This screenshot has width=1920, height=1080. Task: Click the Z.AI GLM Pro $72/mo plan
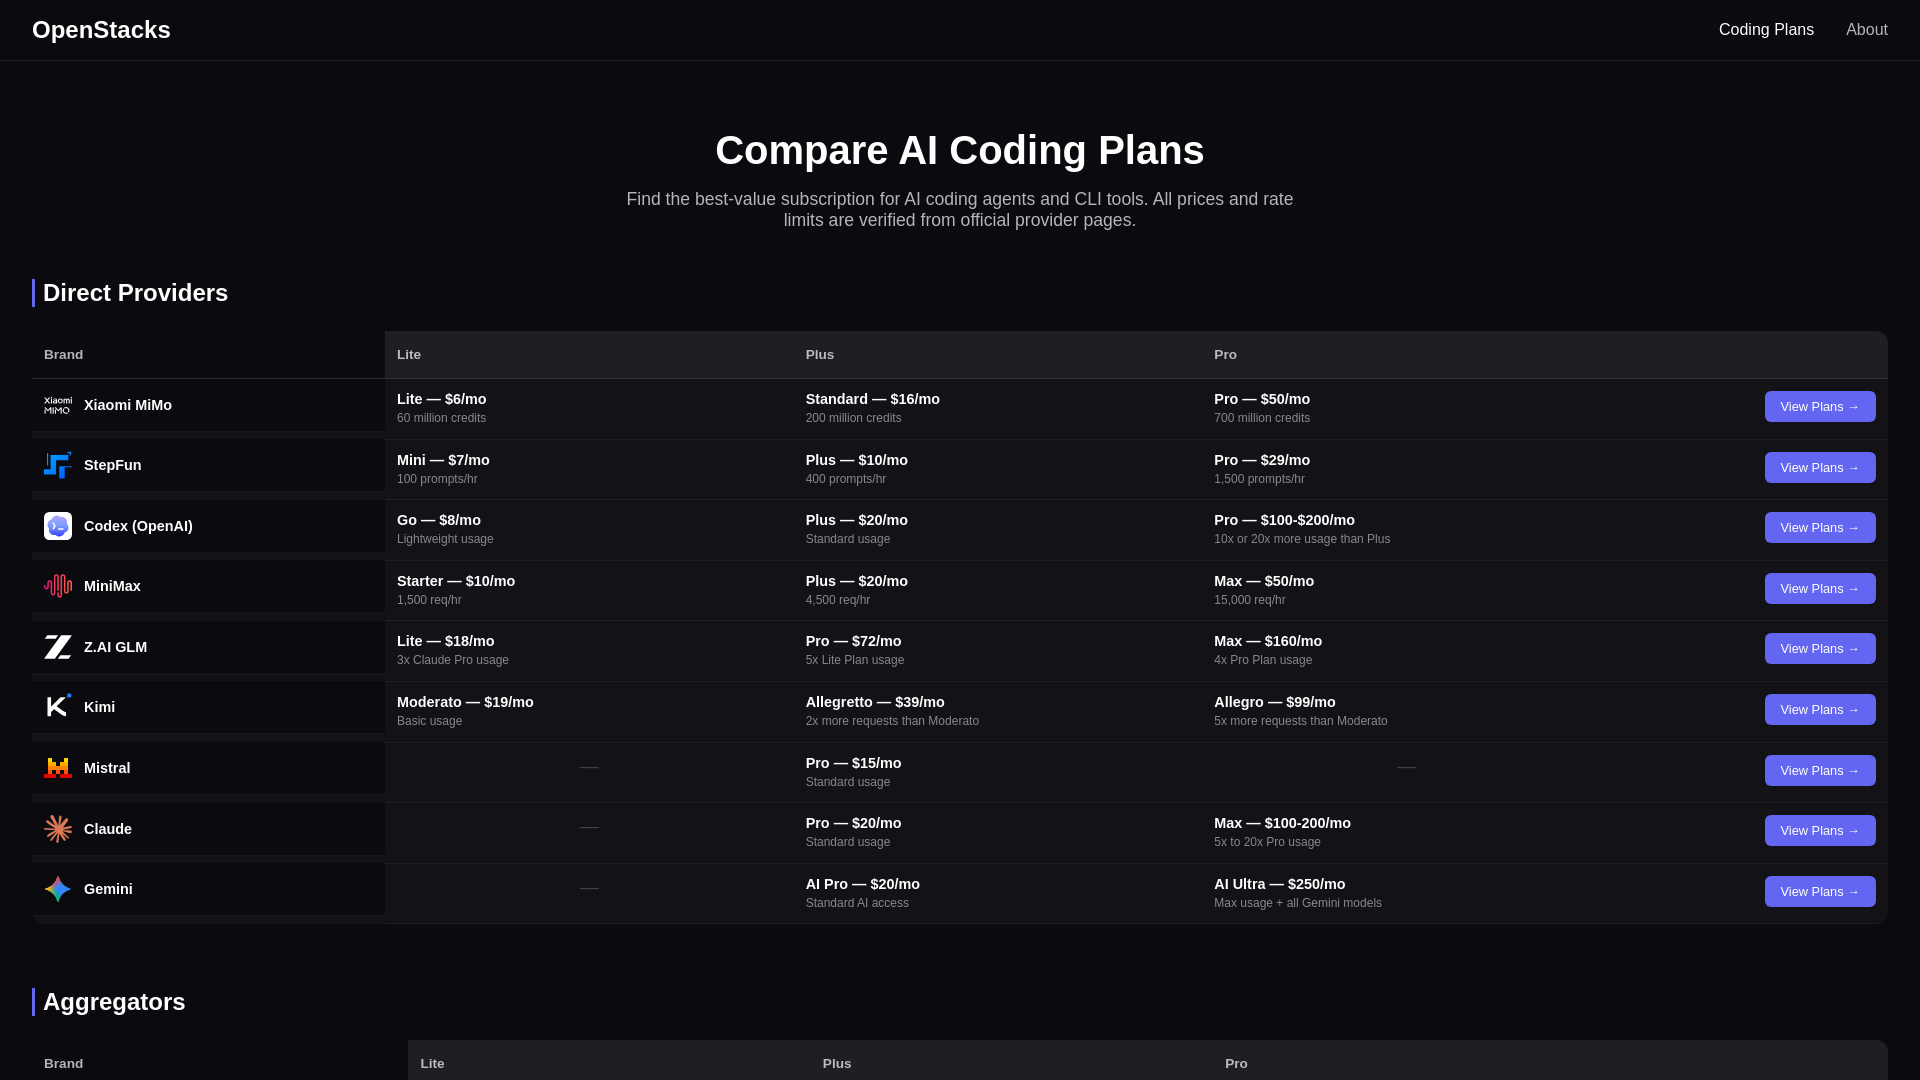854,650
